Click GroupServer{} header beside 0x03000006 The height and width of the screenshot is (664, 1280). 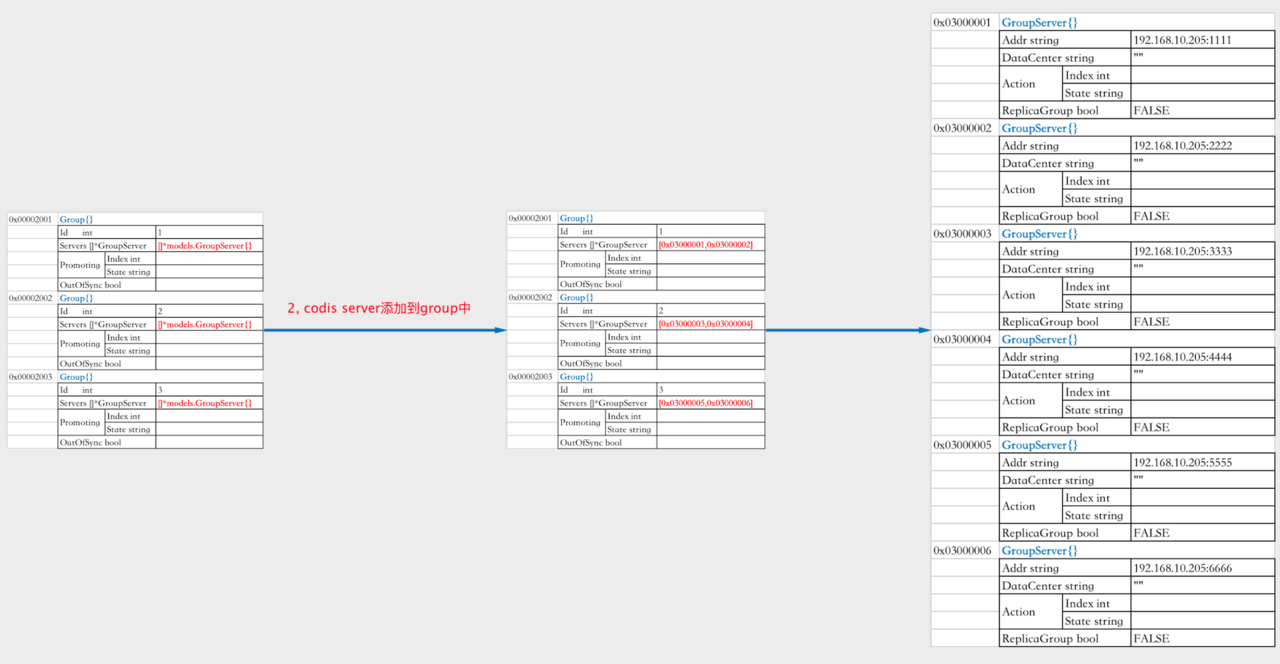point(1040,551)
